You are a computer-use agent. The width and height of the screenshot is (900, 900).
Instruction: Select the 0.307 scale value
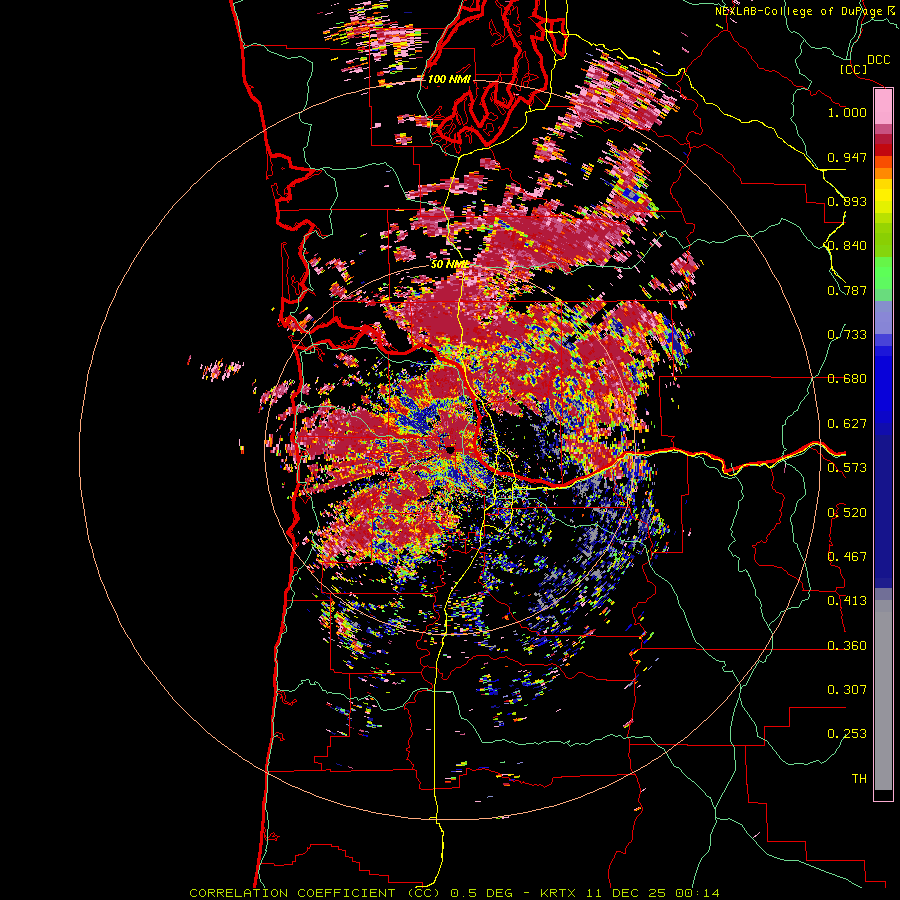pyautogui.click(x=847, y=690)
